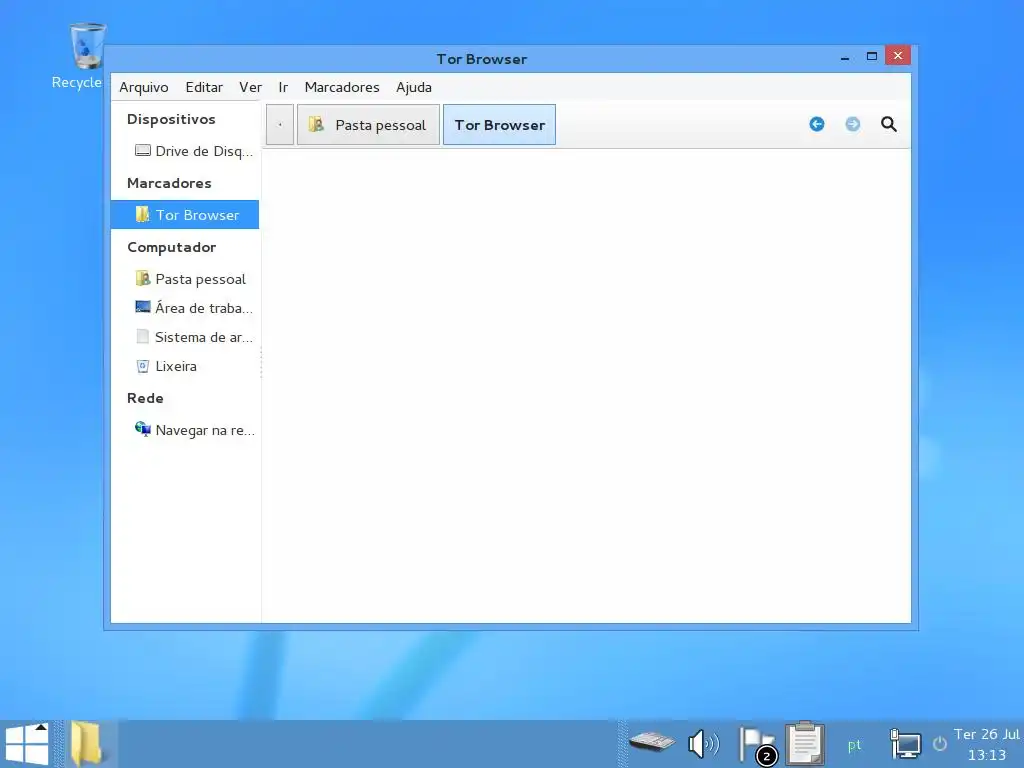
Task: Click the Tor Browser bookmark folder icon
Action: coord(142,214)
